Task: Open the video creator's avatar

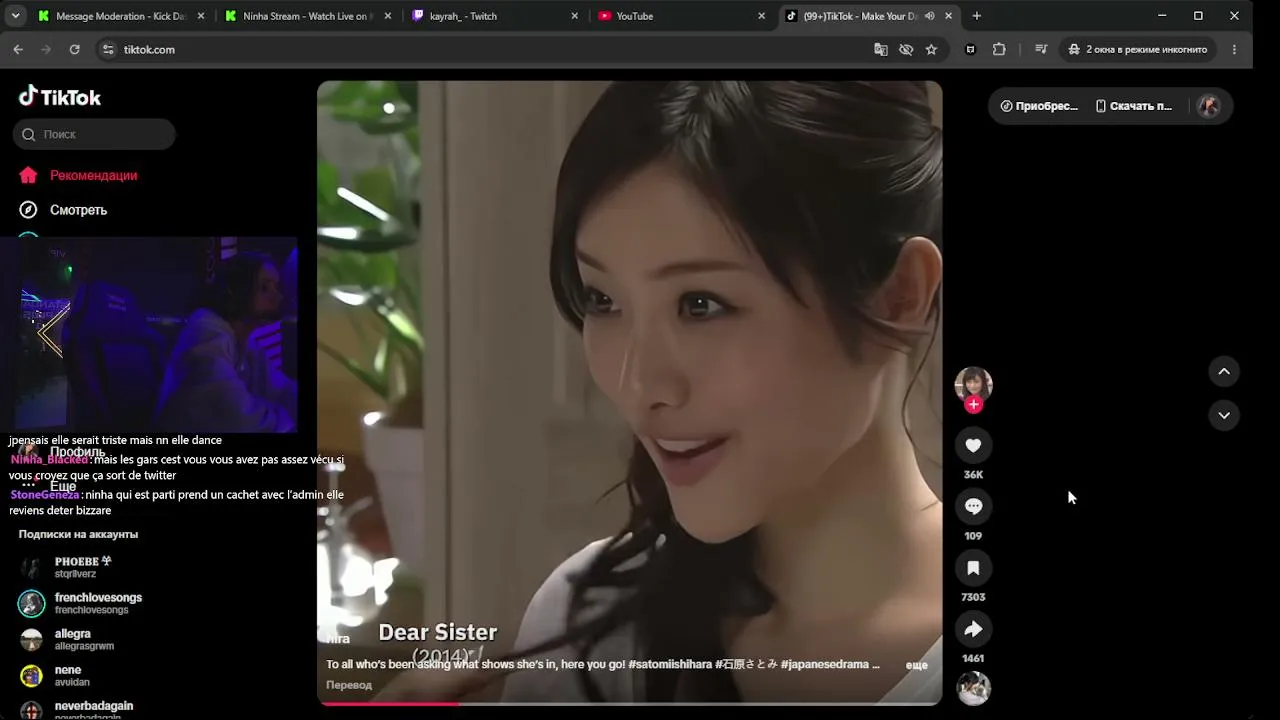Action: (x=973, y=384)
